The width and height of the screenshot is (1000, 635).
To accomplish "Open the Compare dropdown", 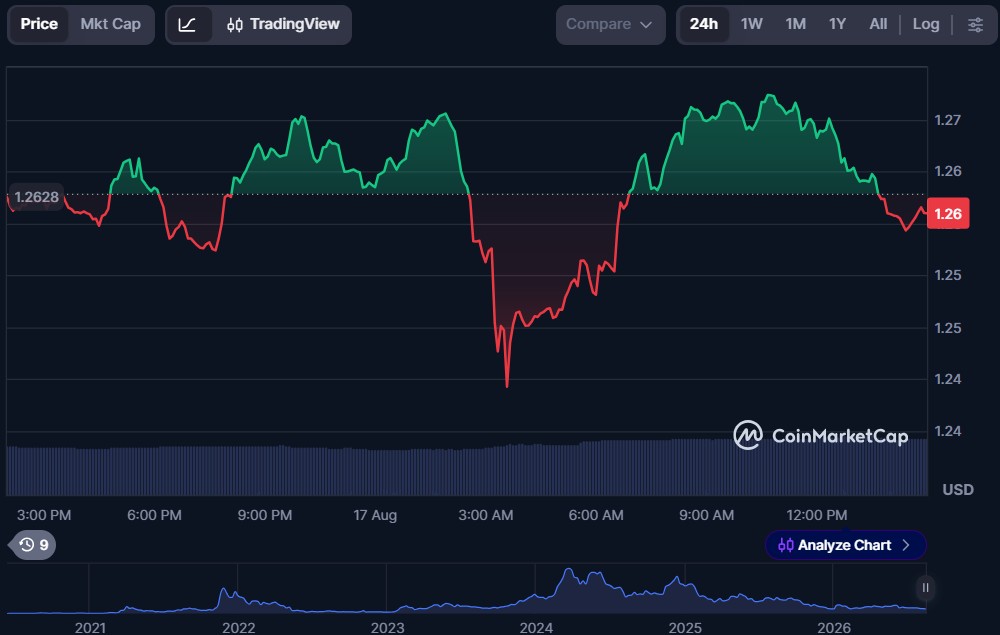I will [x=610, y=25].
